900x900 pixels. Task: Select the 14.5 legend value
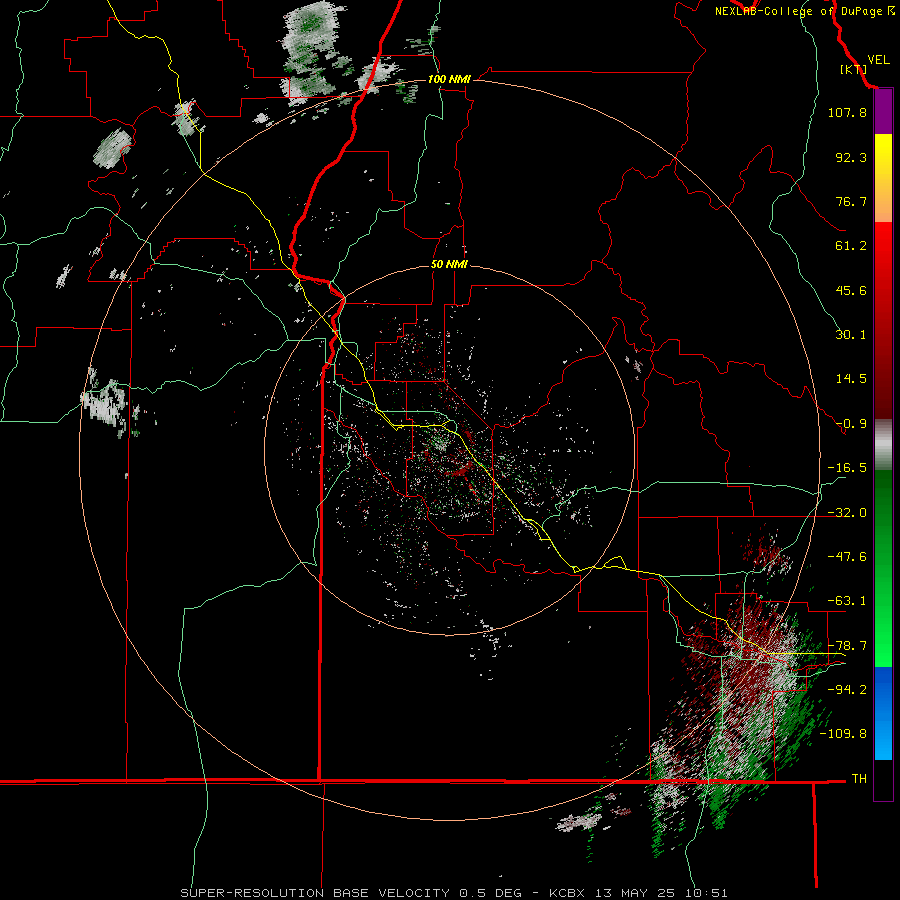[851, 379]
